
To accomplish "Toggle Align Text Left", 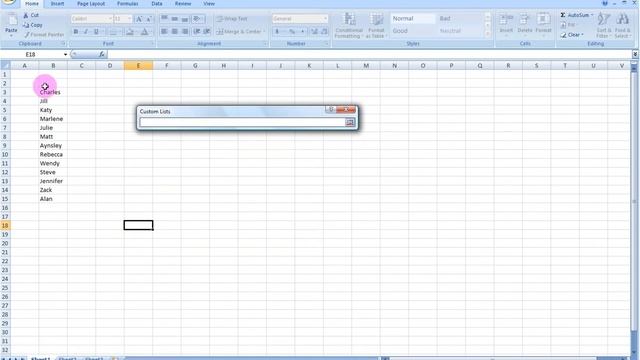I will (x=164, y=31).
